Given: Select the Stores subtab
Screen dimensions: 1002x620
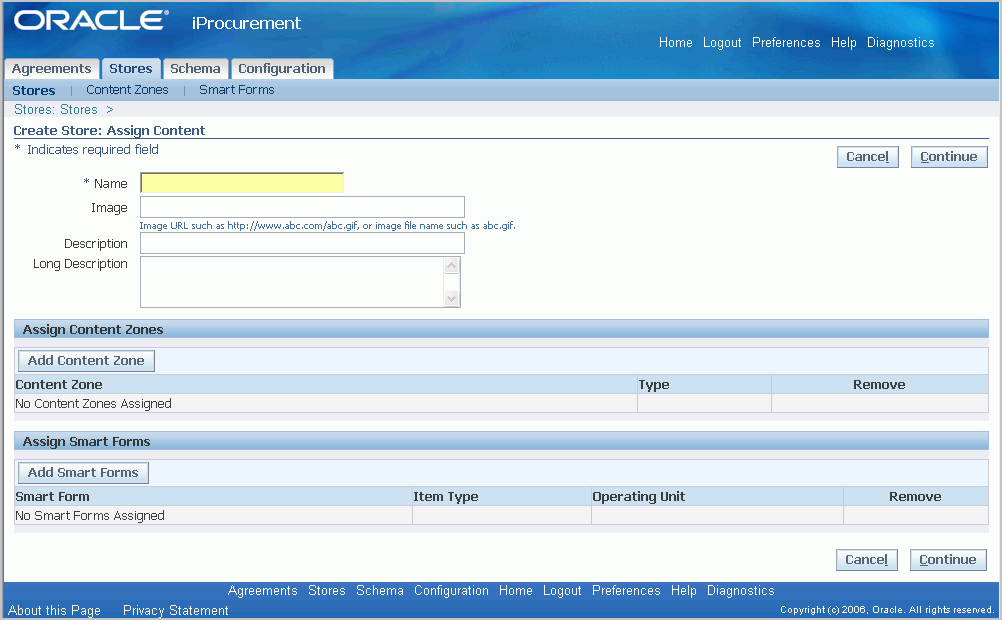Looking at the screenshot, I should pyautogui.click(x=34, y=90).
